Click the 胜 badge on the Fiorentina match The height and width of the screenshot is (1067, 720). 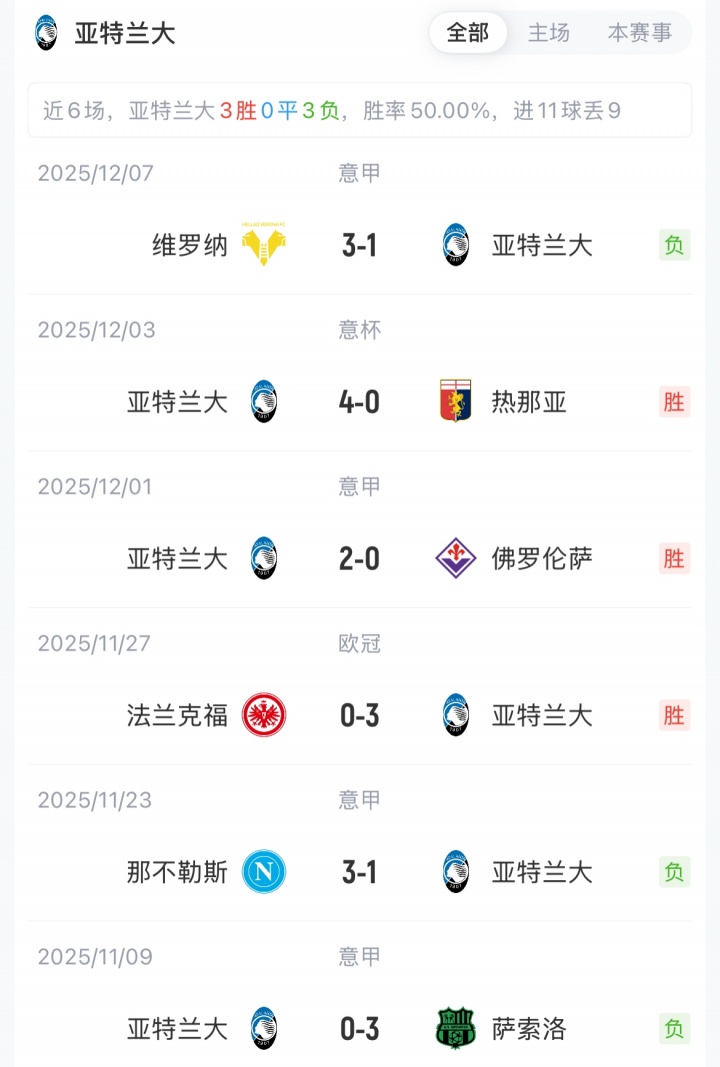[674, 558]
